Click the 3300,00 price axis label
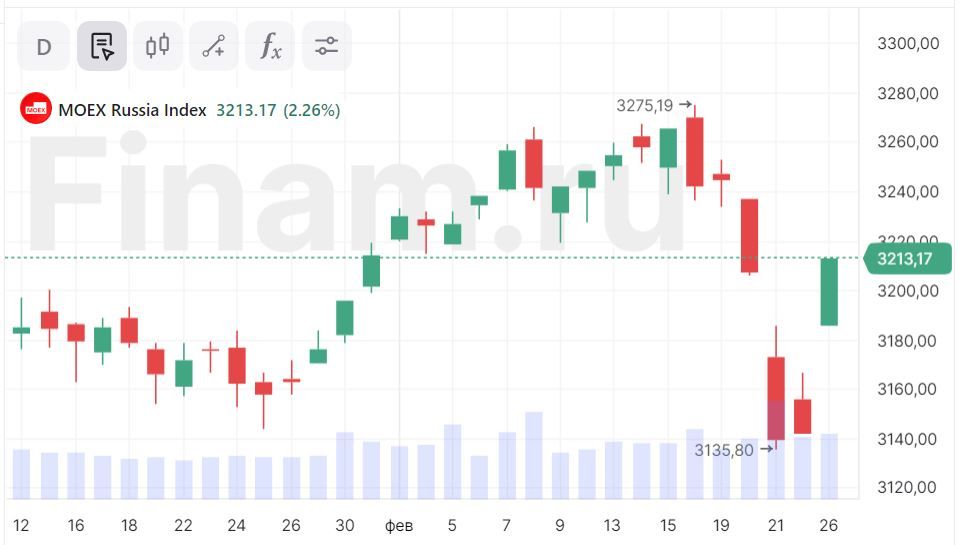968x545 pixels. coord(907,43)
